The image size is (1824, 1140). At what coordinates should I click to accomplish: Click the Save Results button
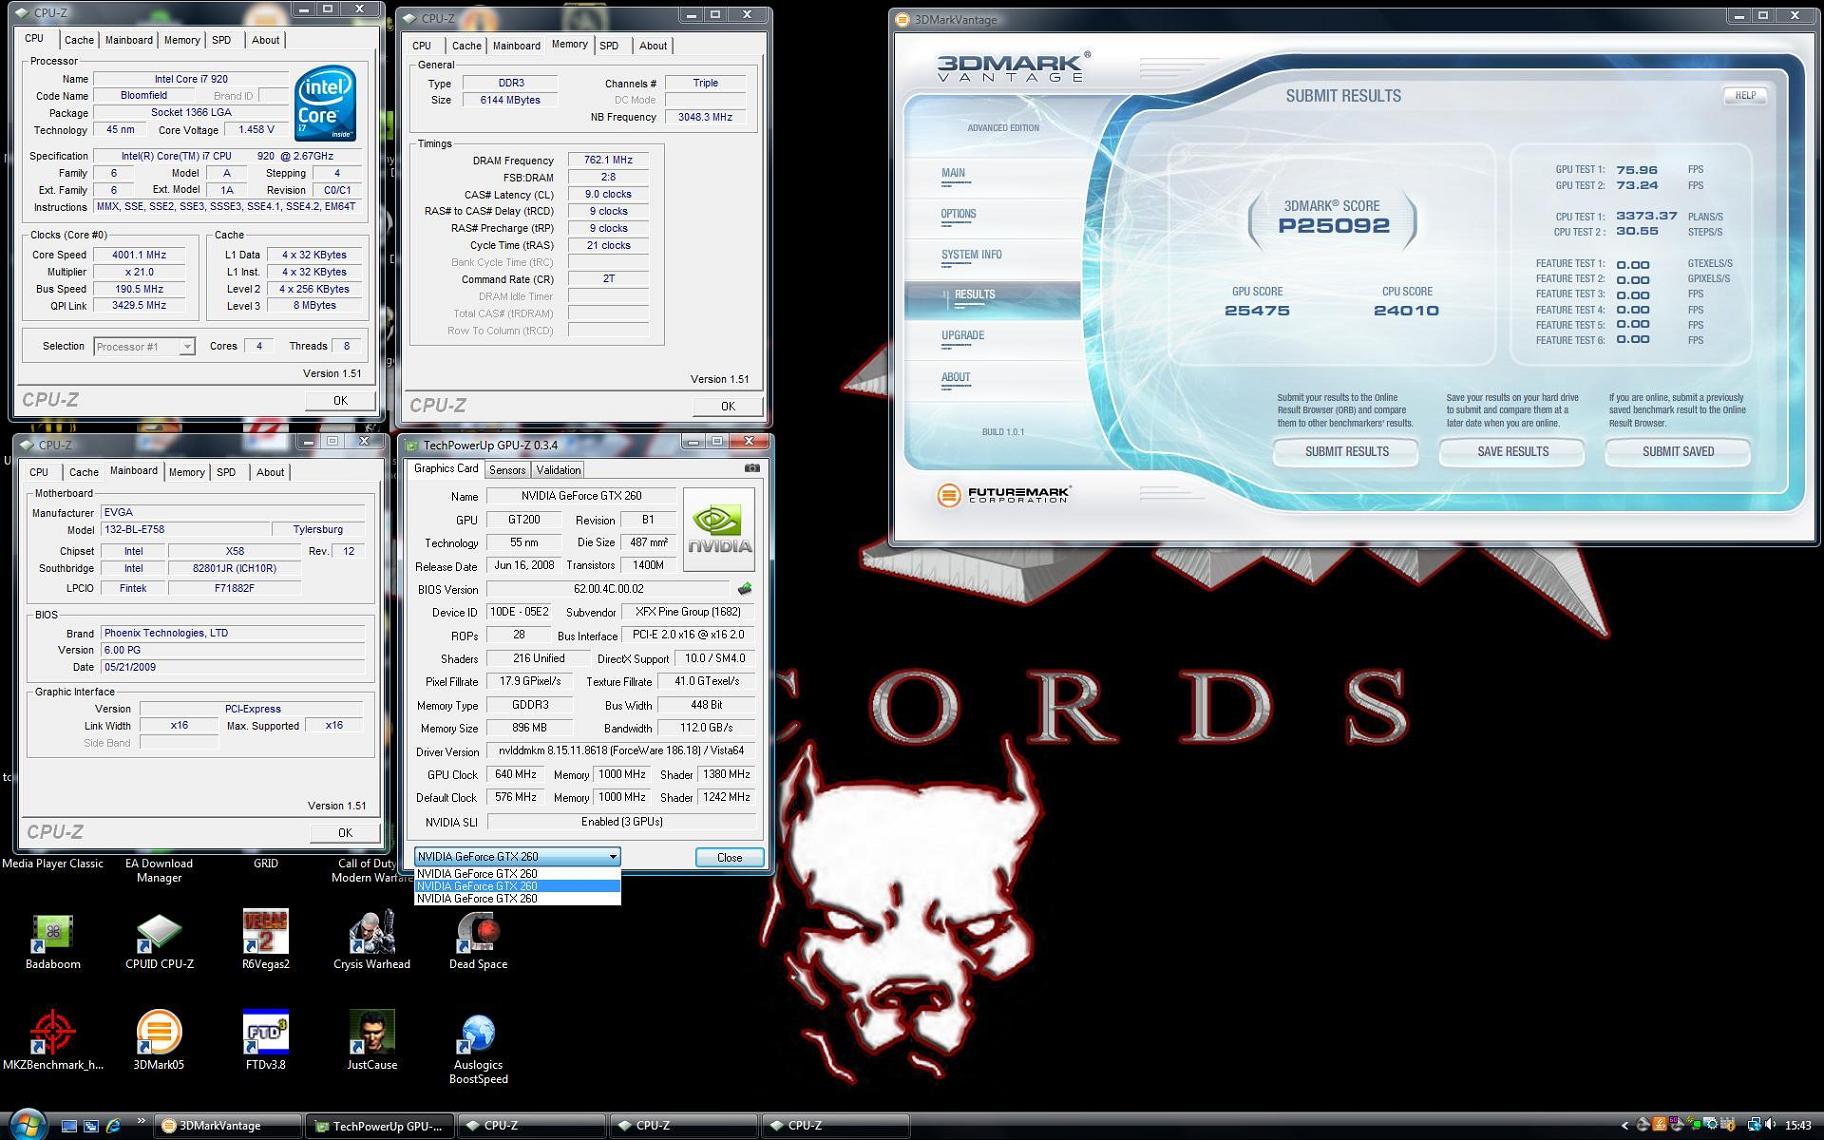pos(1512,452)
